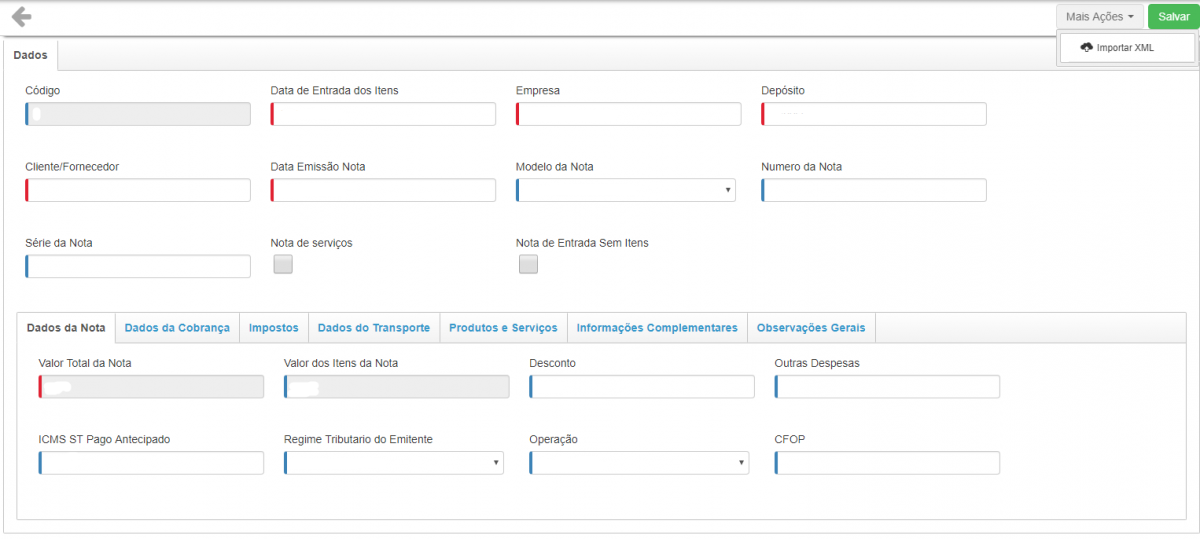The height and width of the screenshot is (539, 1200).
Task: Select the Dados do Transporte tab
Action: [x=373, y=328]
